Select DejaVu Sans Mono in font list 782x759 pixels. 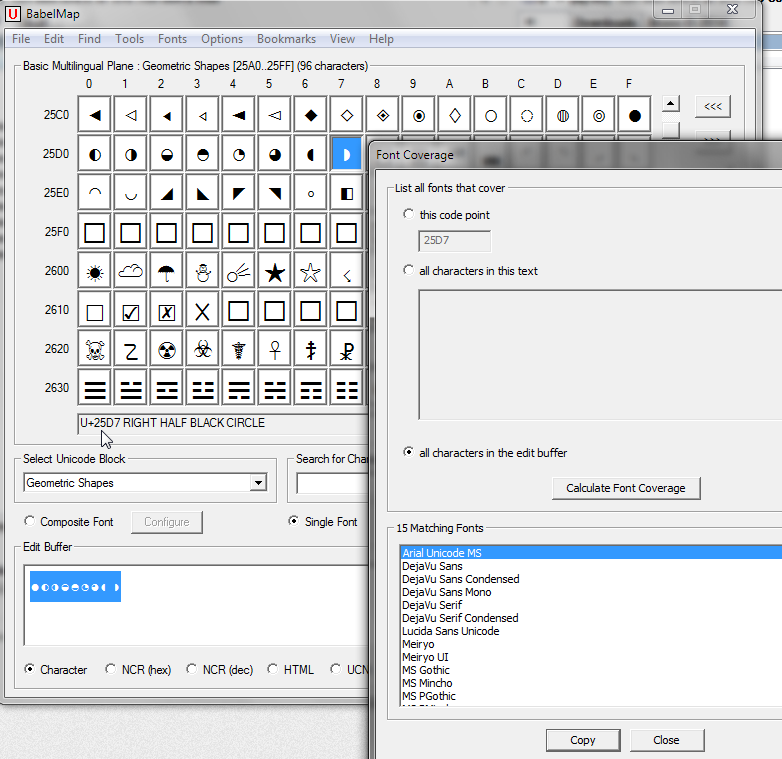[591, 592]
